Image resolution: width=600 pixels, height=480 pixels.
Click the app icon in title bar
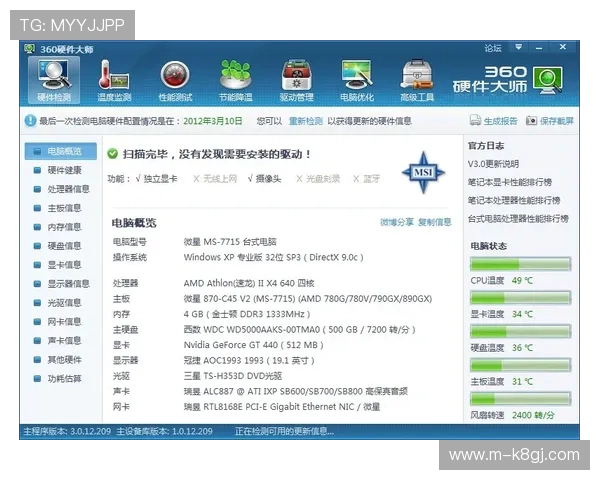(29, 49)
